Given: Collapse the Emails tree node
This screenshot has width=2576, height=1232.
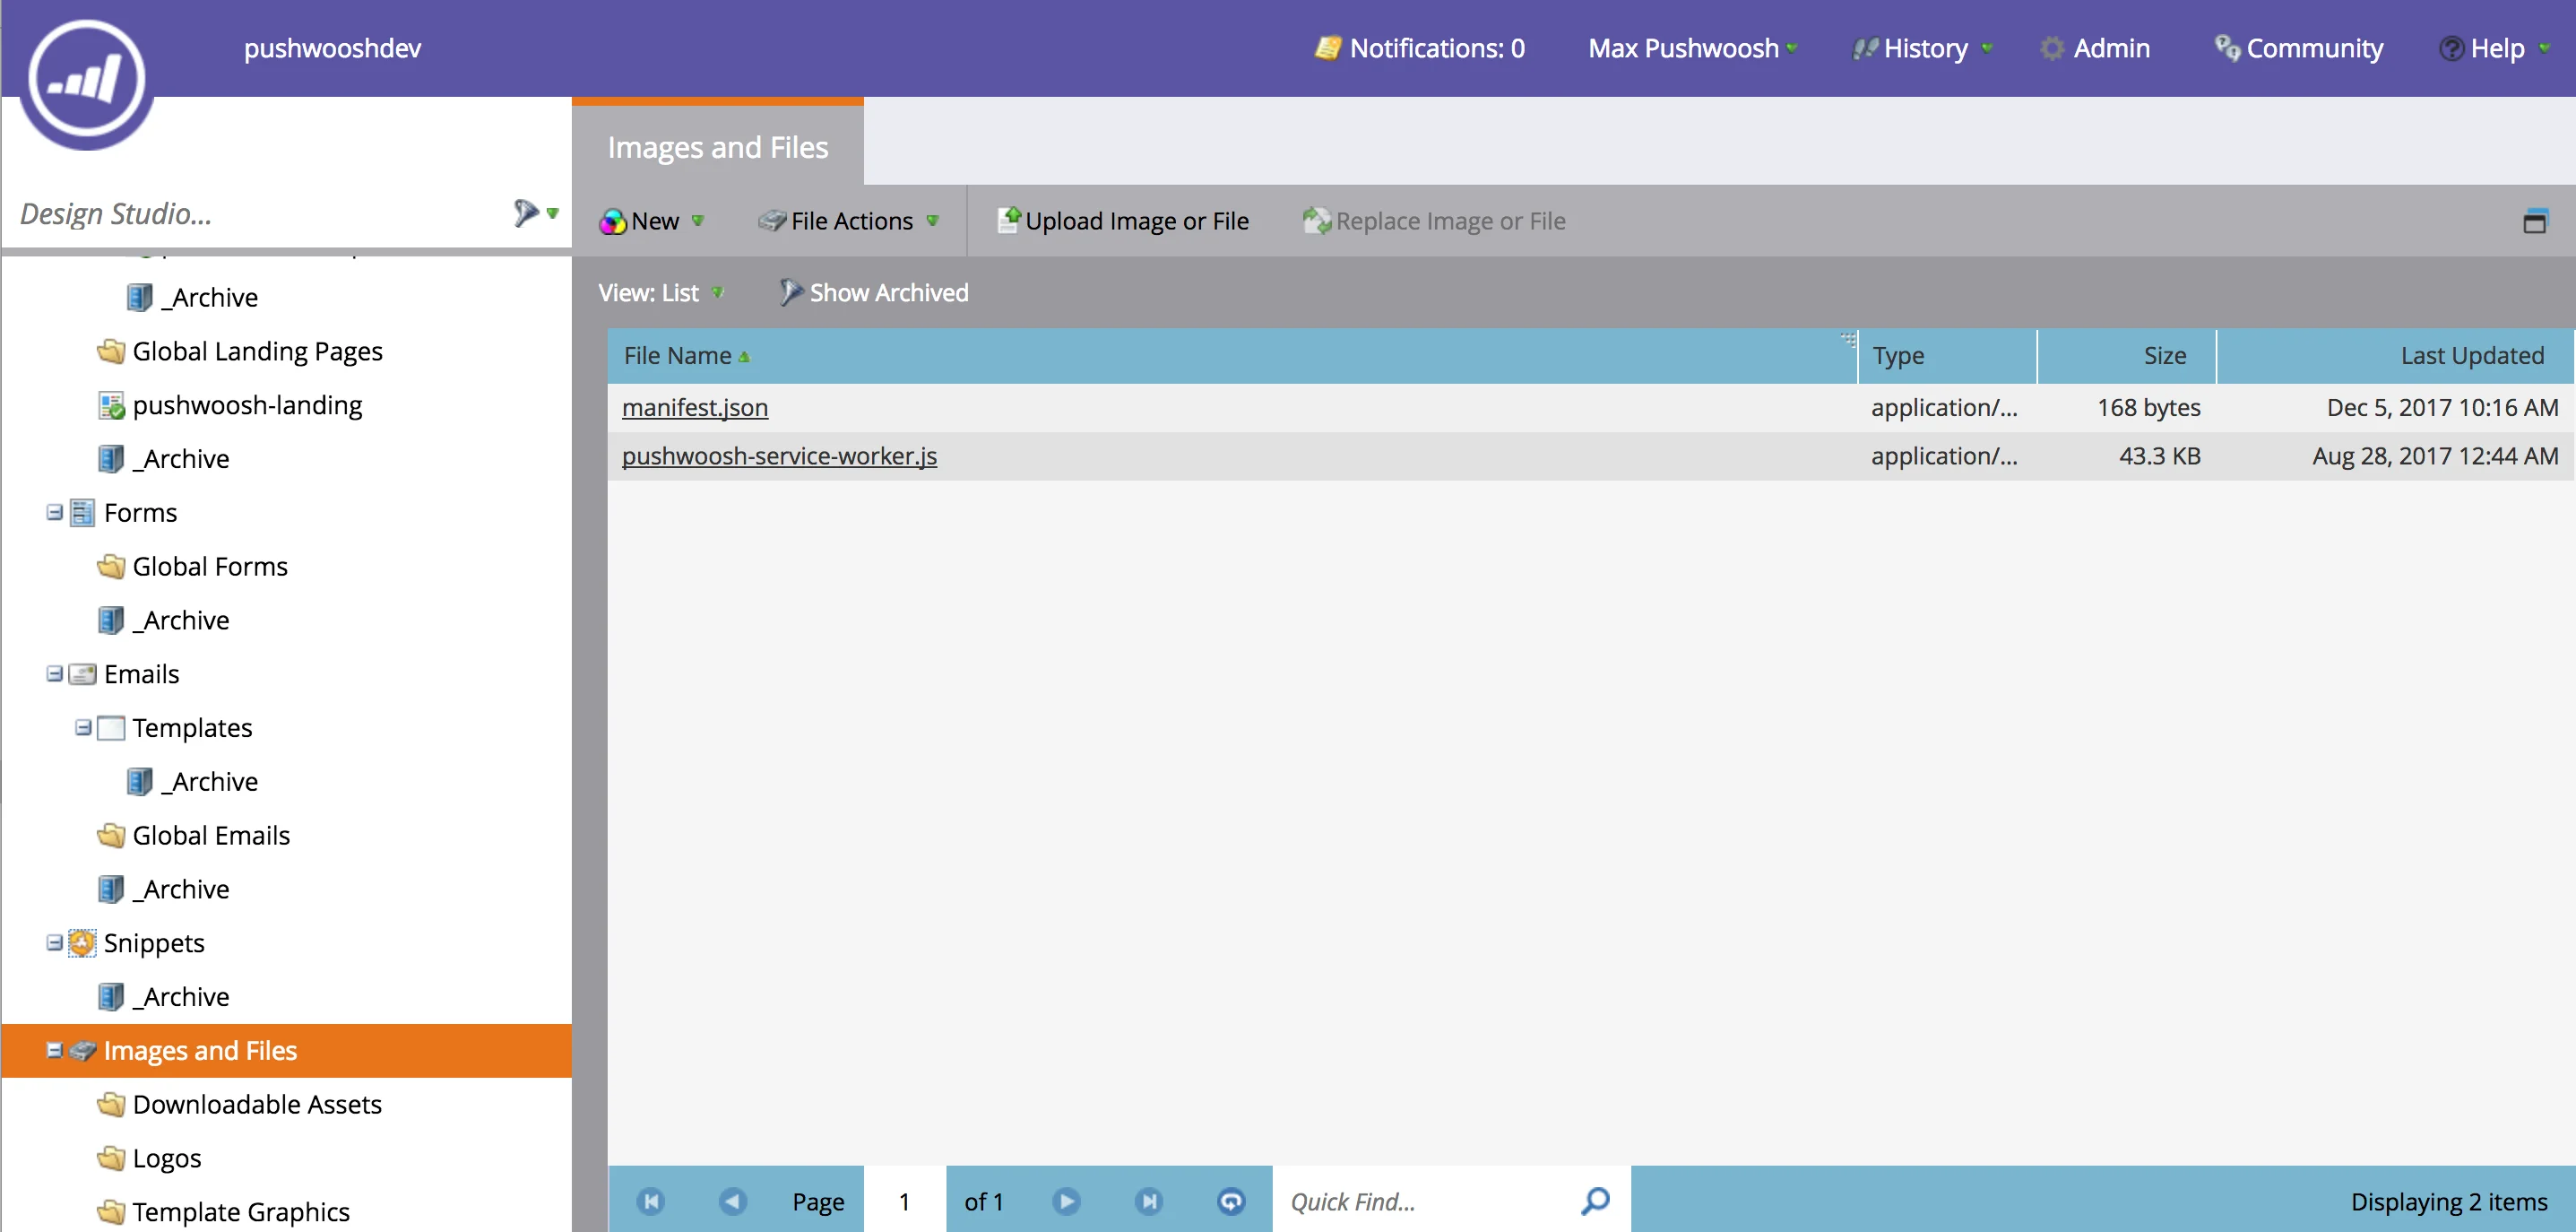Looking at the screenshot, I should (53, 673).
